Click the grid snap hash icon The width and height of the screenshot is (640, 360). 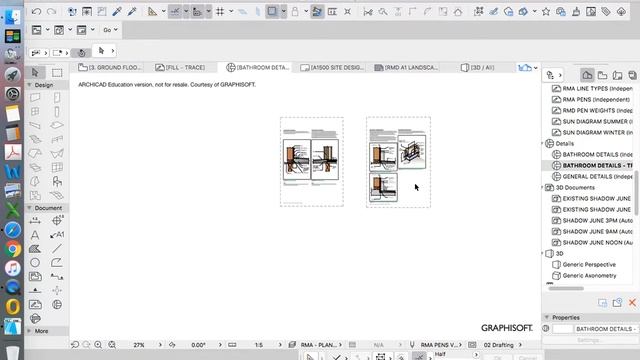[220, 11]
